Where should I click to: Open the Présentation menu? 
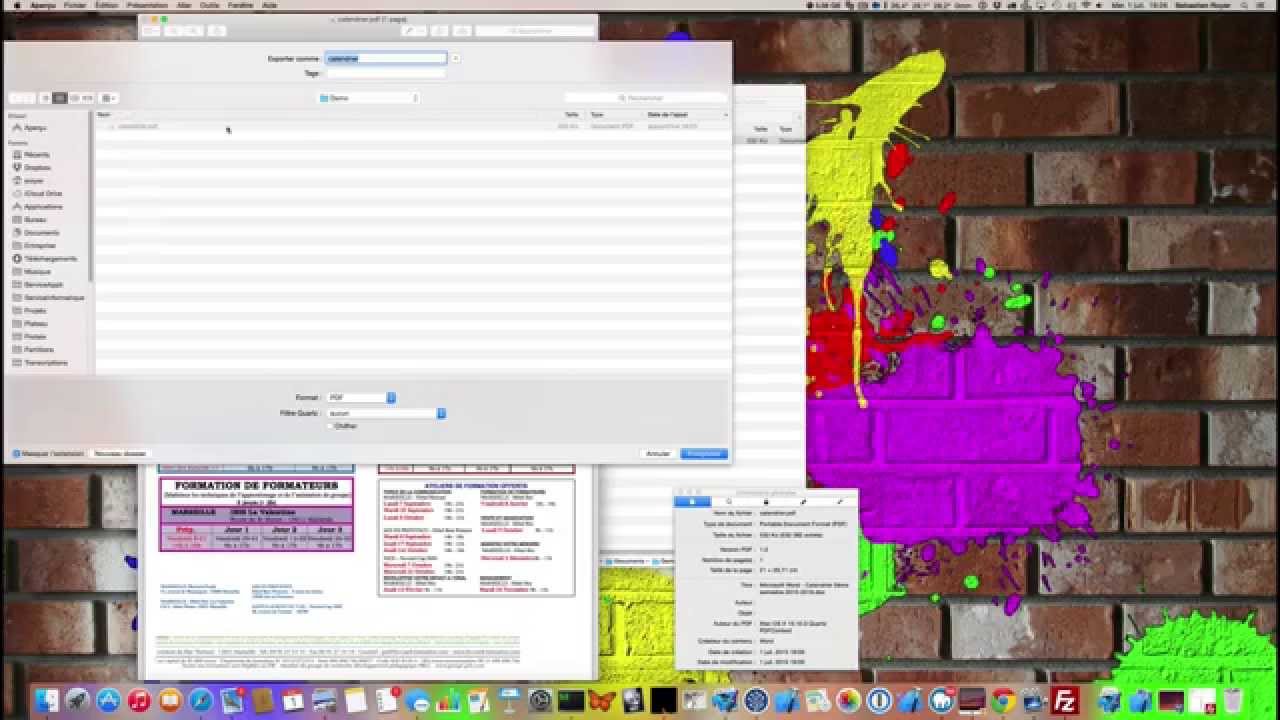146,5
